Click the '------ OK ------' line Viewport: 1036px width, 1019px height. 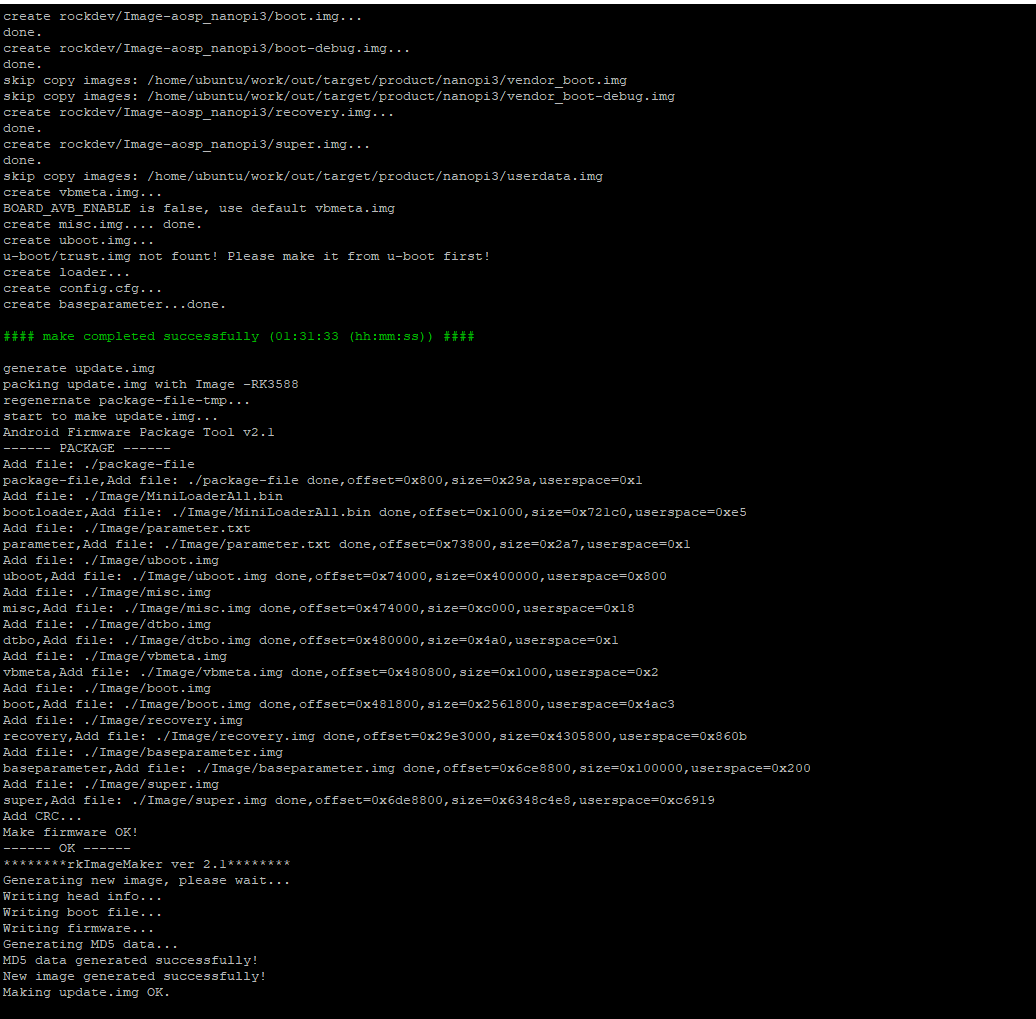pyautogui.click(x=66, y=848)
